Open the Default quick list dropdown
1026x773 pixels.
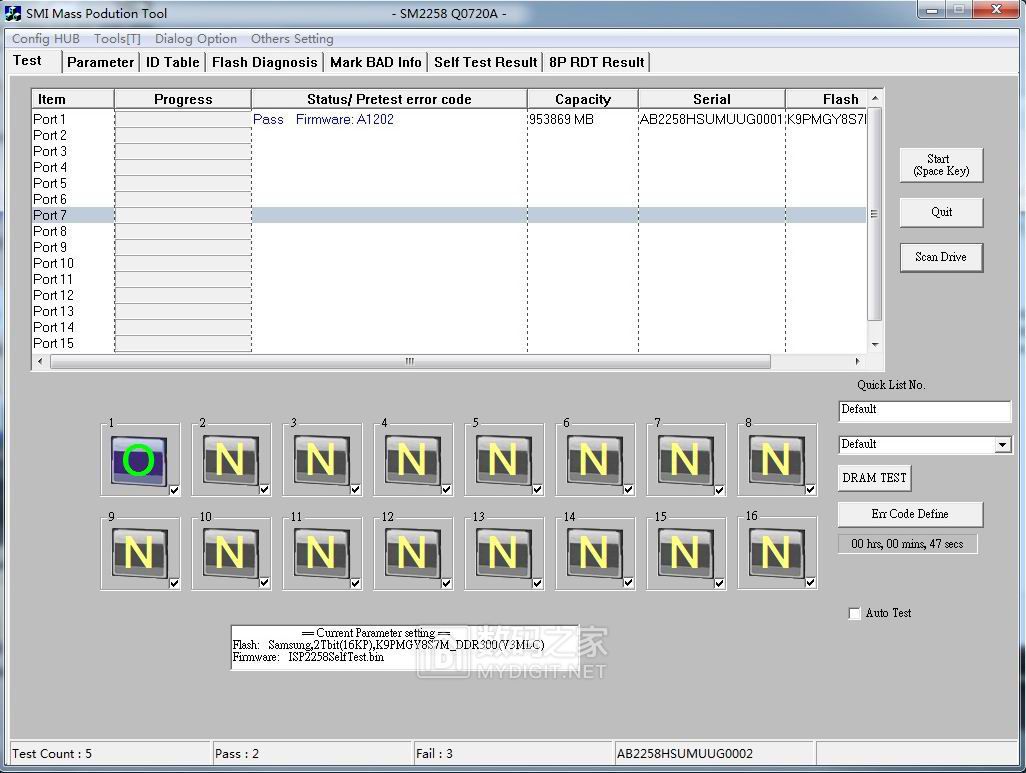pyautogui.click(x=1002, y=445)
